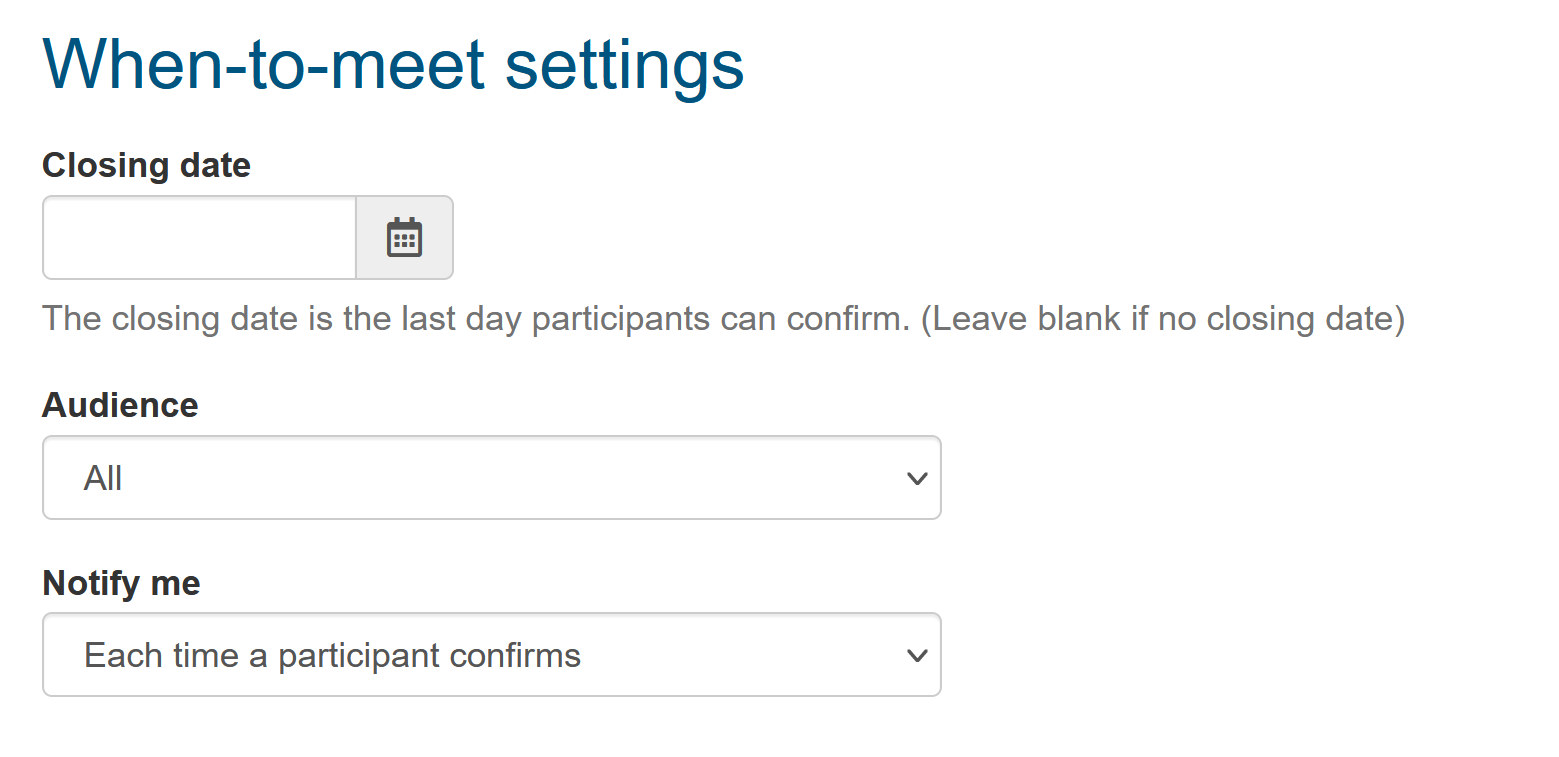This screenshot has width=1559, height=757.
Task: Click the closing date help text
Action: pos(723,319)
